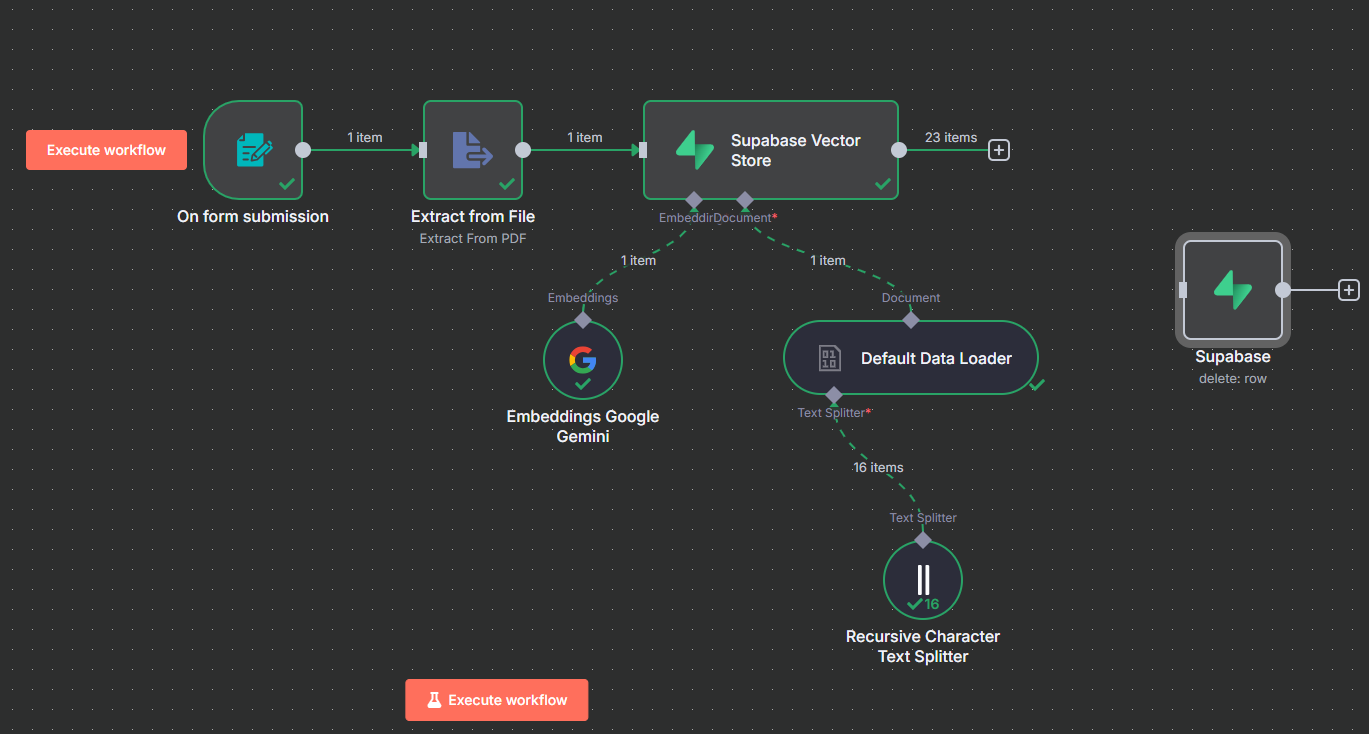The height and width of the screenshot is (734, 1369).
Task: Click the 'Extract from File' node label
Action: [473, 216]
